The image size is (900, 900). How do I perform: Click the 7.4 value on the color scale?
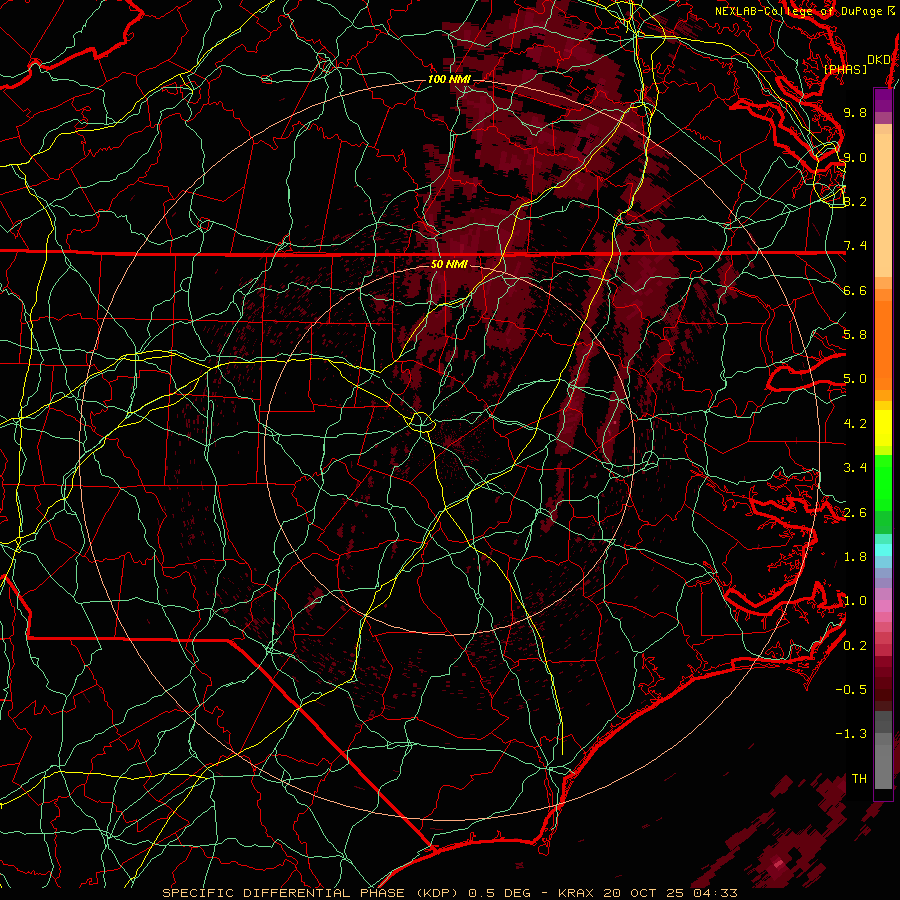855,246
